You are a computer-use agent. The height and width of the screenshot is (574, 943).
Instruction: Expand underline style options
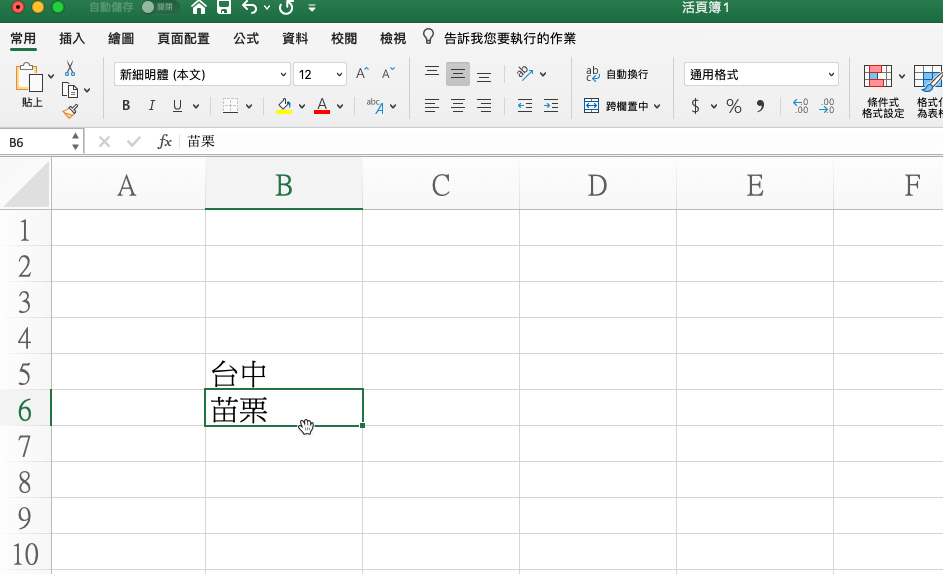tap(196, 106)
